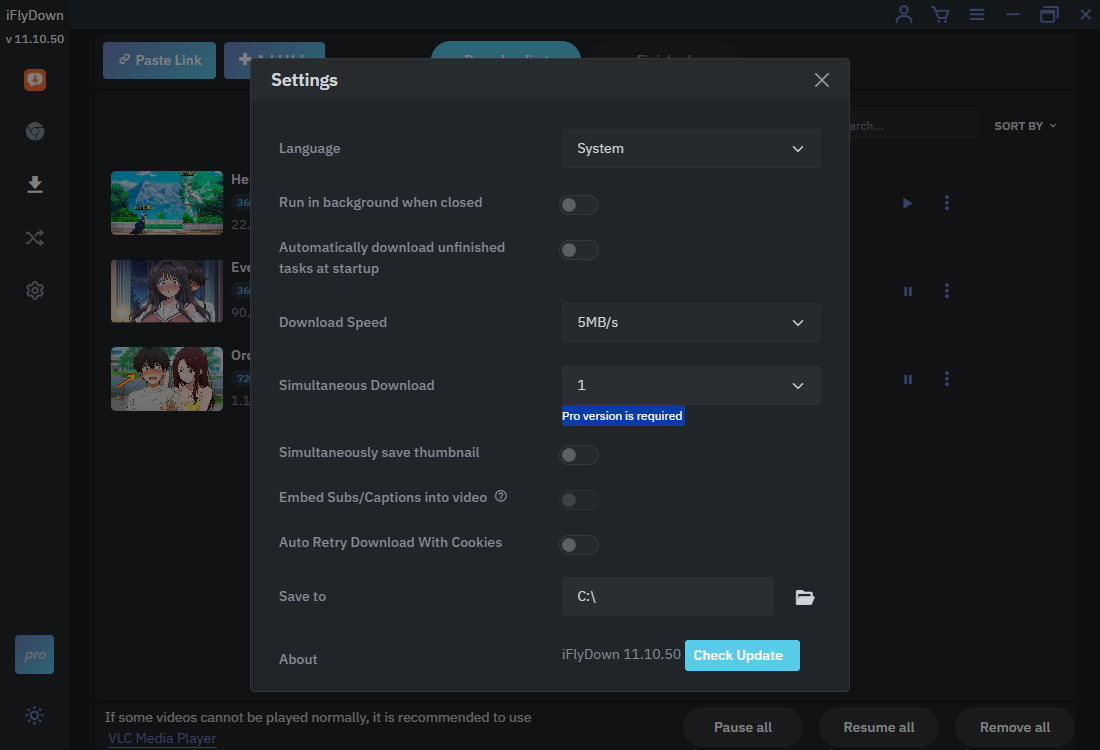Image resolution: width=1100 pixels, height=750 pixels.
Task: Expand the Download Speed 5MB/s dropdown
Action: tap(691, 323)
